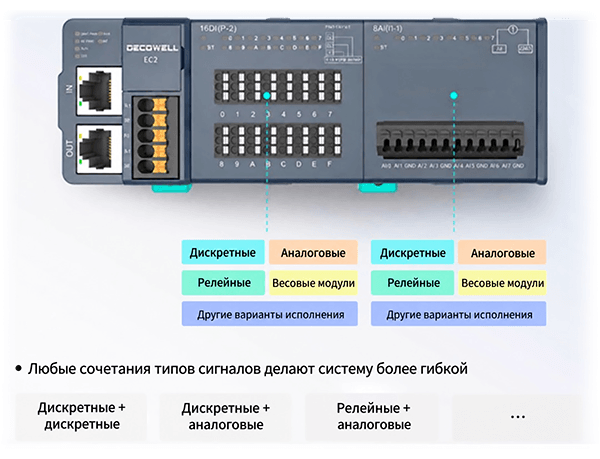Select 'Аналоговые' box under the 16DI module
The image size is (600, 459).
point(313,252)
